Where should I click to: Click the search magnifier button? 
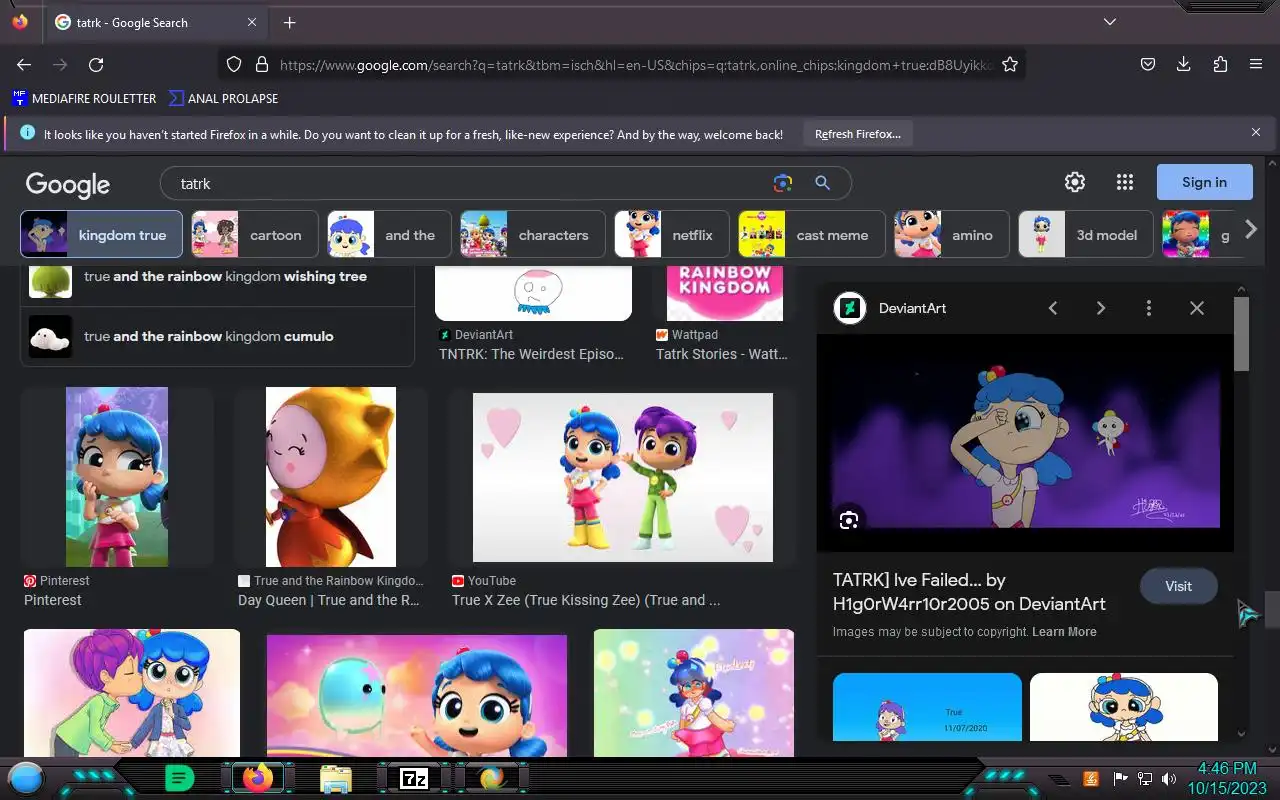(x=822, y=183)
